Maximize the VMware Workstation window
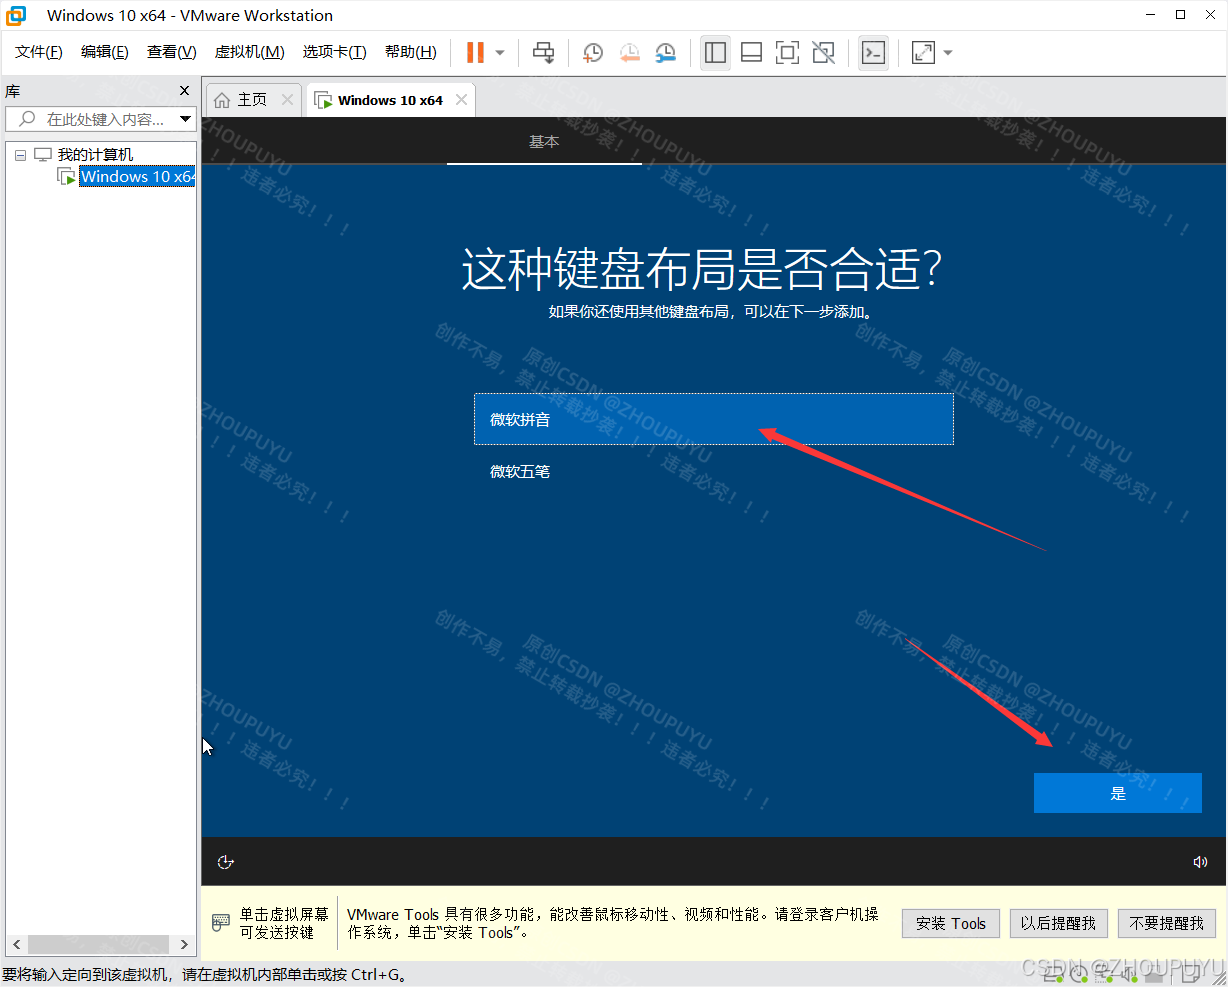1228x987 pixels. pyautogui.click(x=1181, y=14)
